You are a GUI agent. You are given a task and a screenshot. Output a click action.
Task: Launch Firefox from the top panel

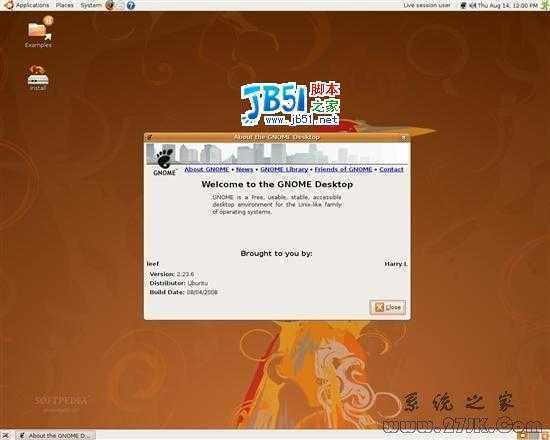(x=110, y=5)
